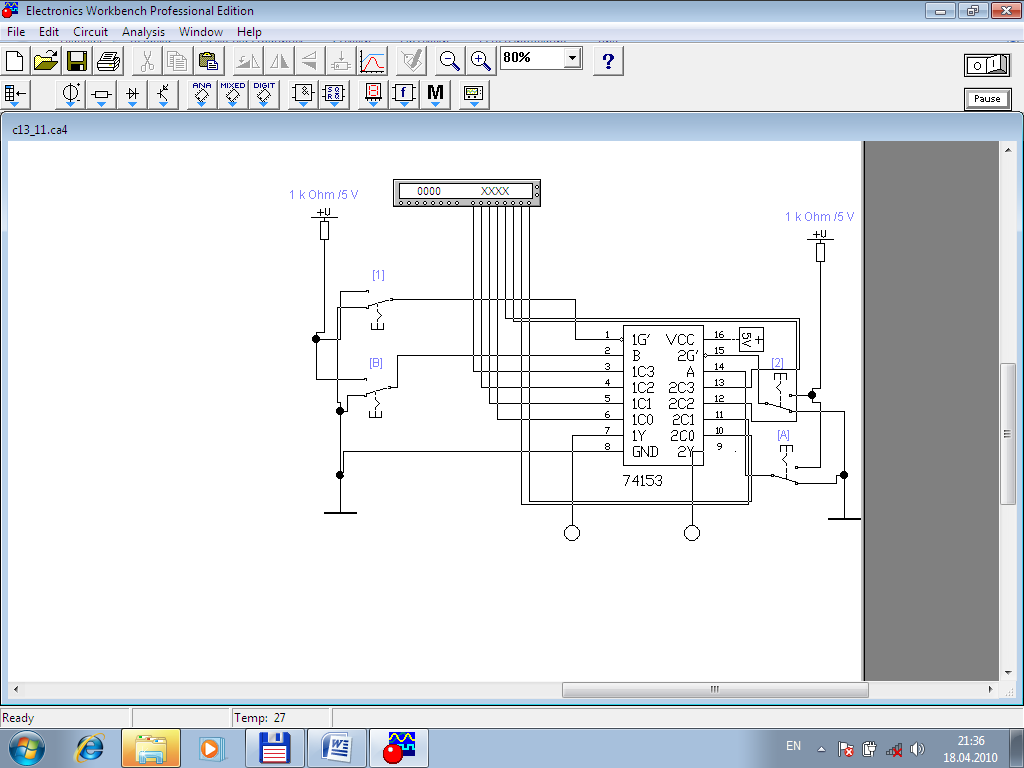
Task: Create subcircuit toolbar icon
Action: [342, 61]
